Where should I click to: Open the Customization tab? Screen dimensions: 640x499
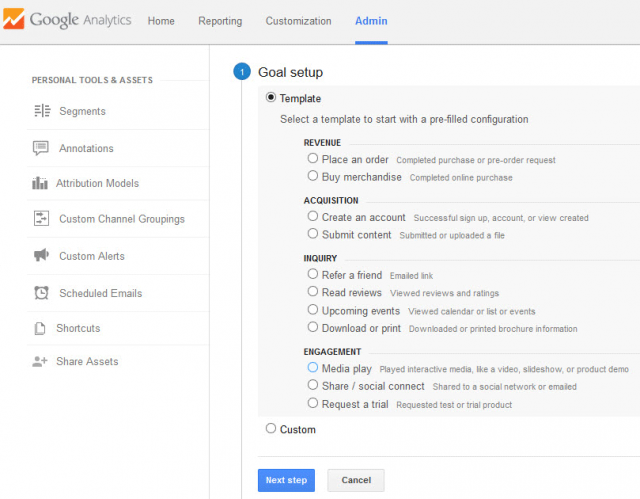click(298, 21)
